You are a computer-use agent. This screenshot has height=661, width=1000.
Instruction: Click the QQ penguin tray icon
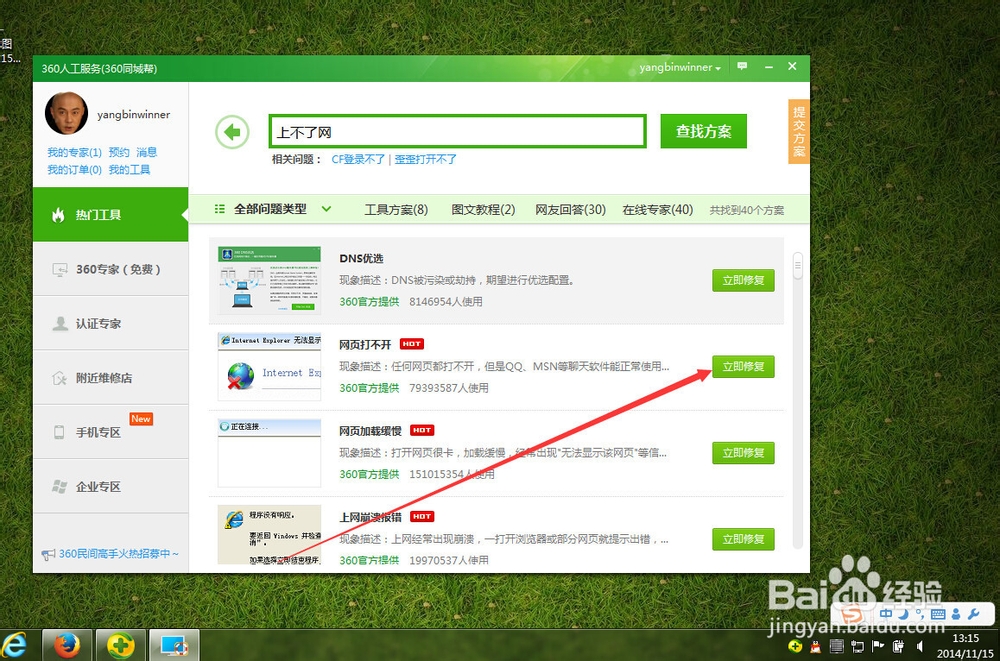(816, 646)
